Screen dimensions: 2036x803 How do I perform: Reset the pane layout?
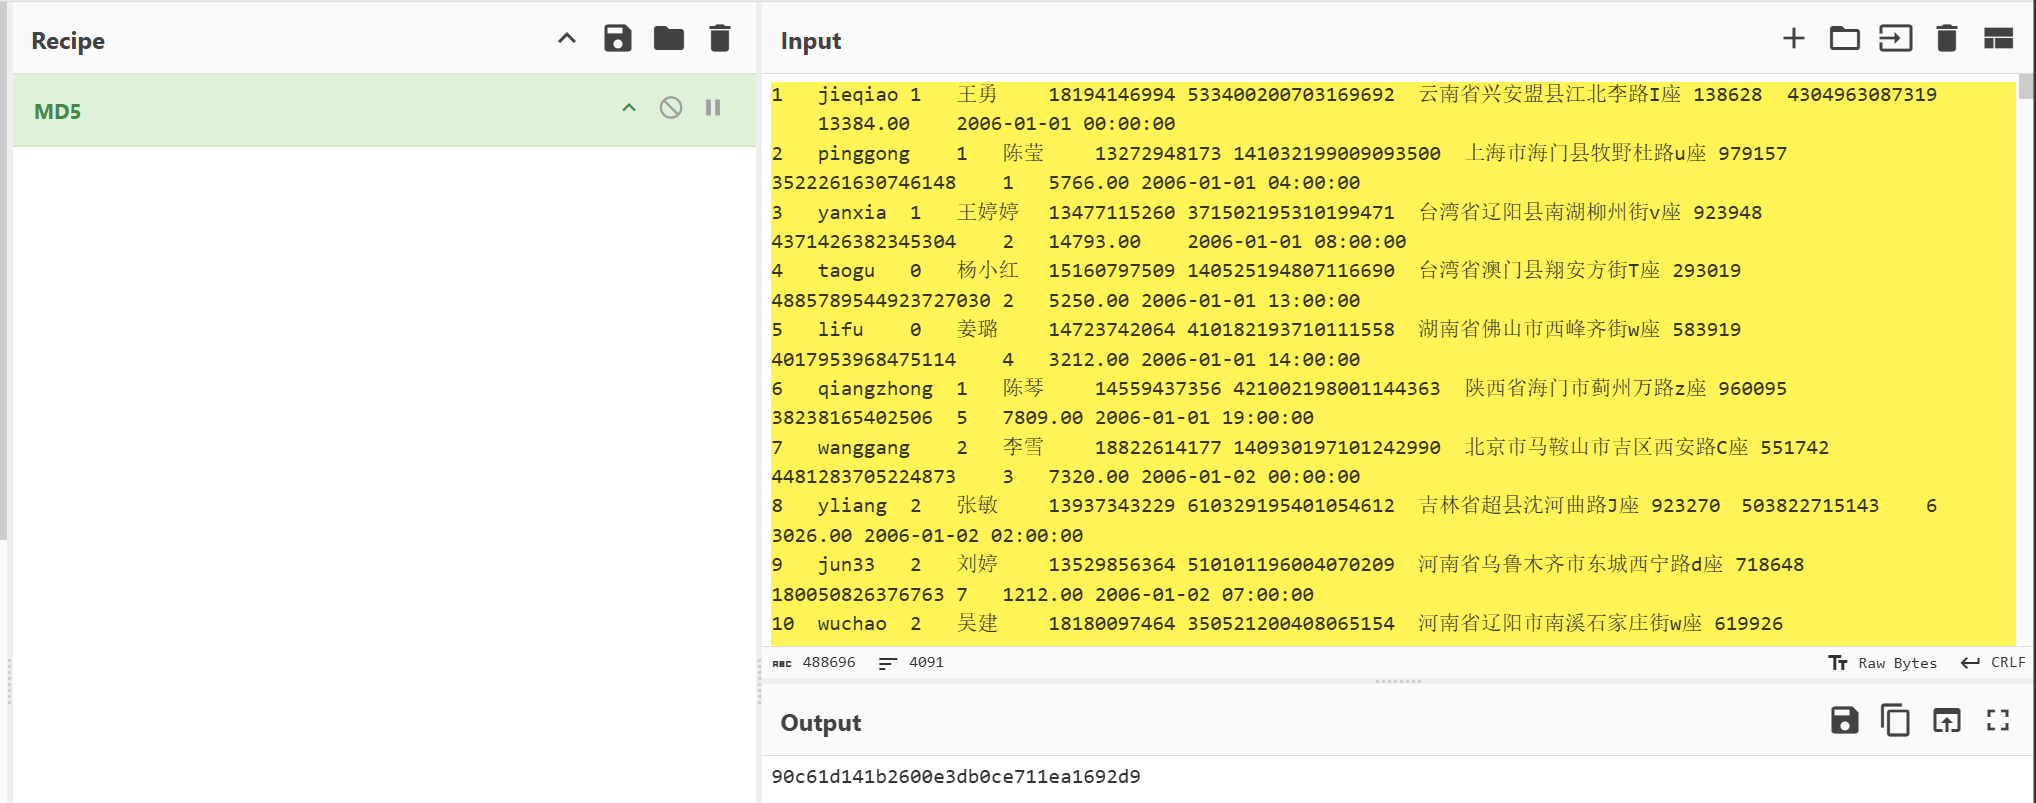point(1997,39)
